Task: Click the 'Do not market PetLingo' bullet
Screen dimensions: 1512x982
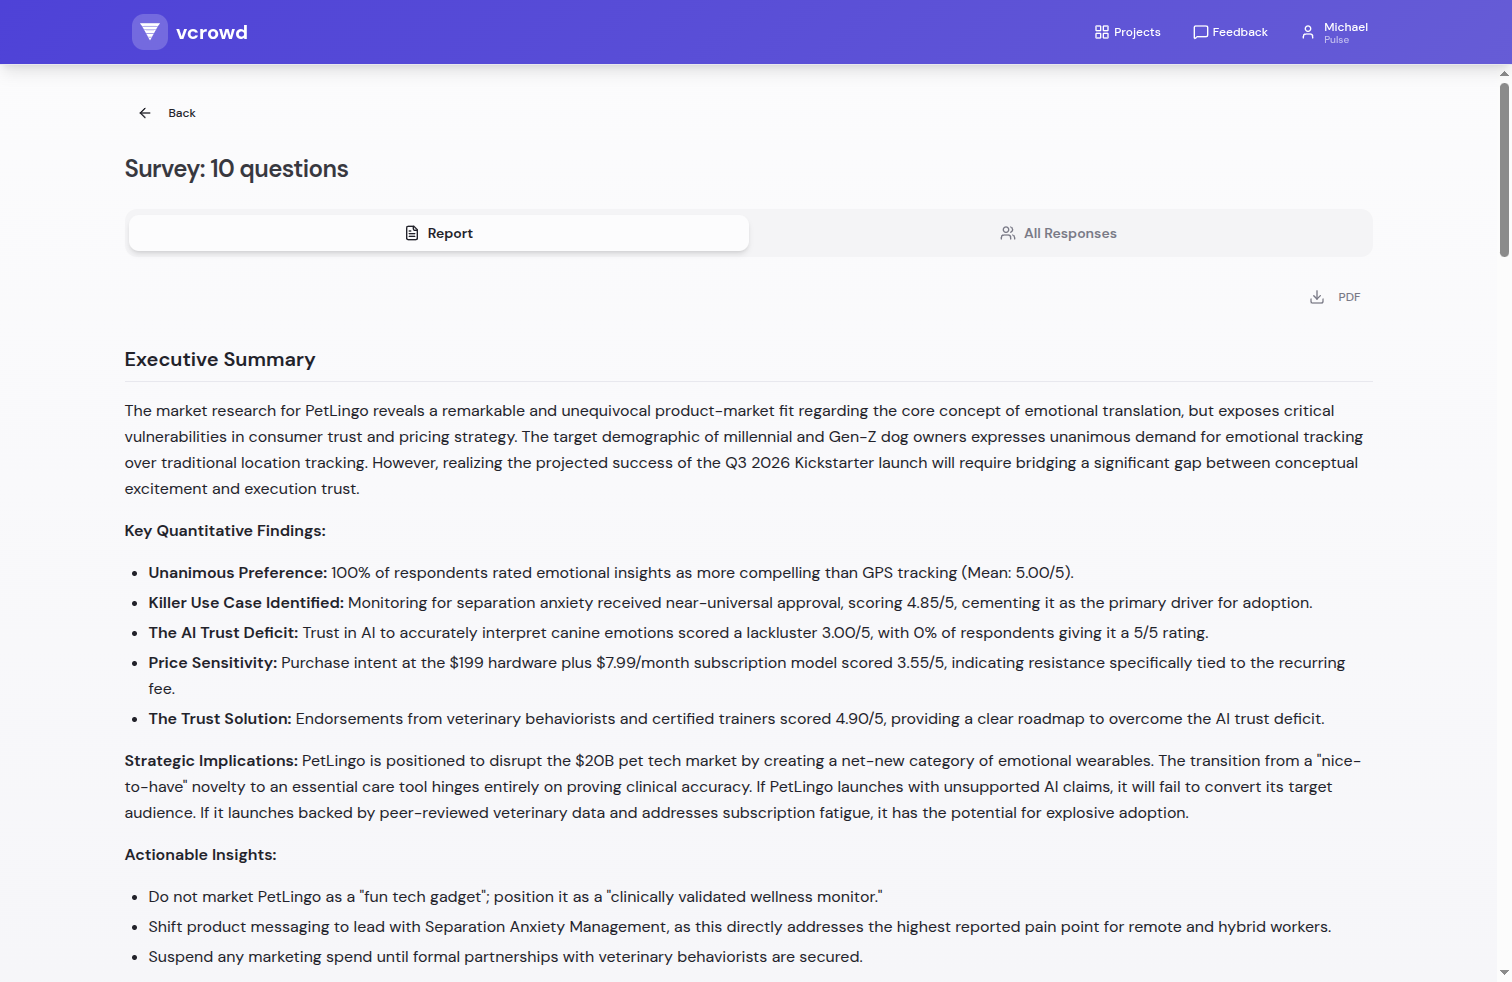Action: click(x=515, y=897)
